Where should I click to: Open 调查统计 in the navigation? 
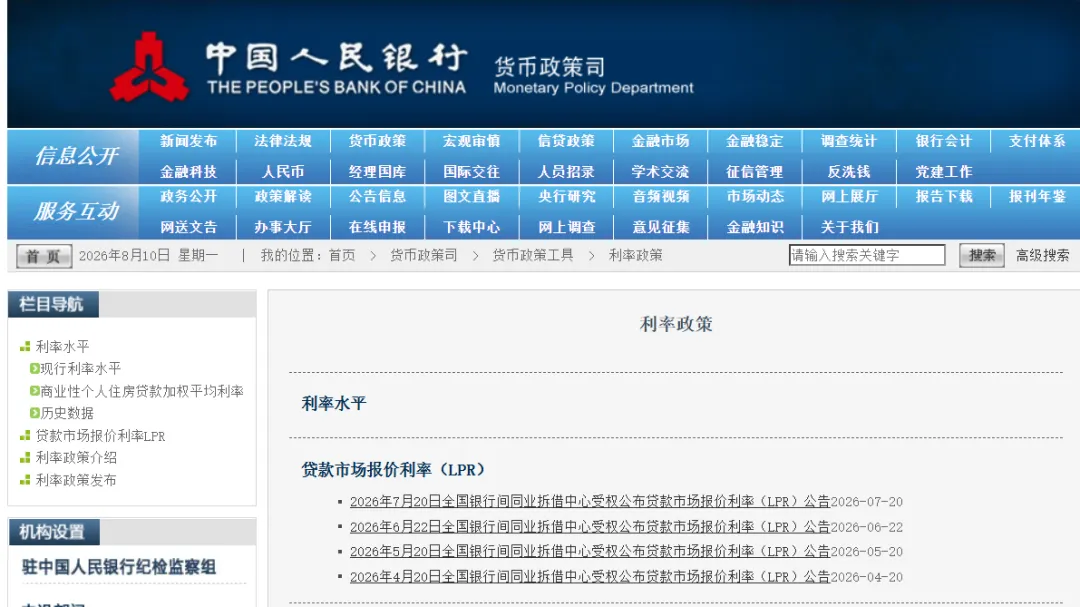[849, 141]
